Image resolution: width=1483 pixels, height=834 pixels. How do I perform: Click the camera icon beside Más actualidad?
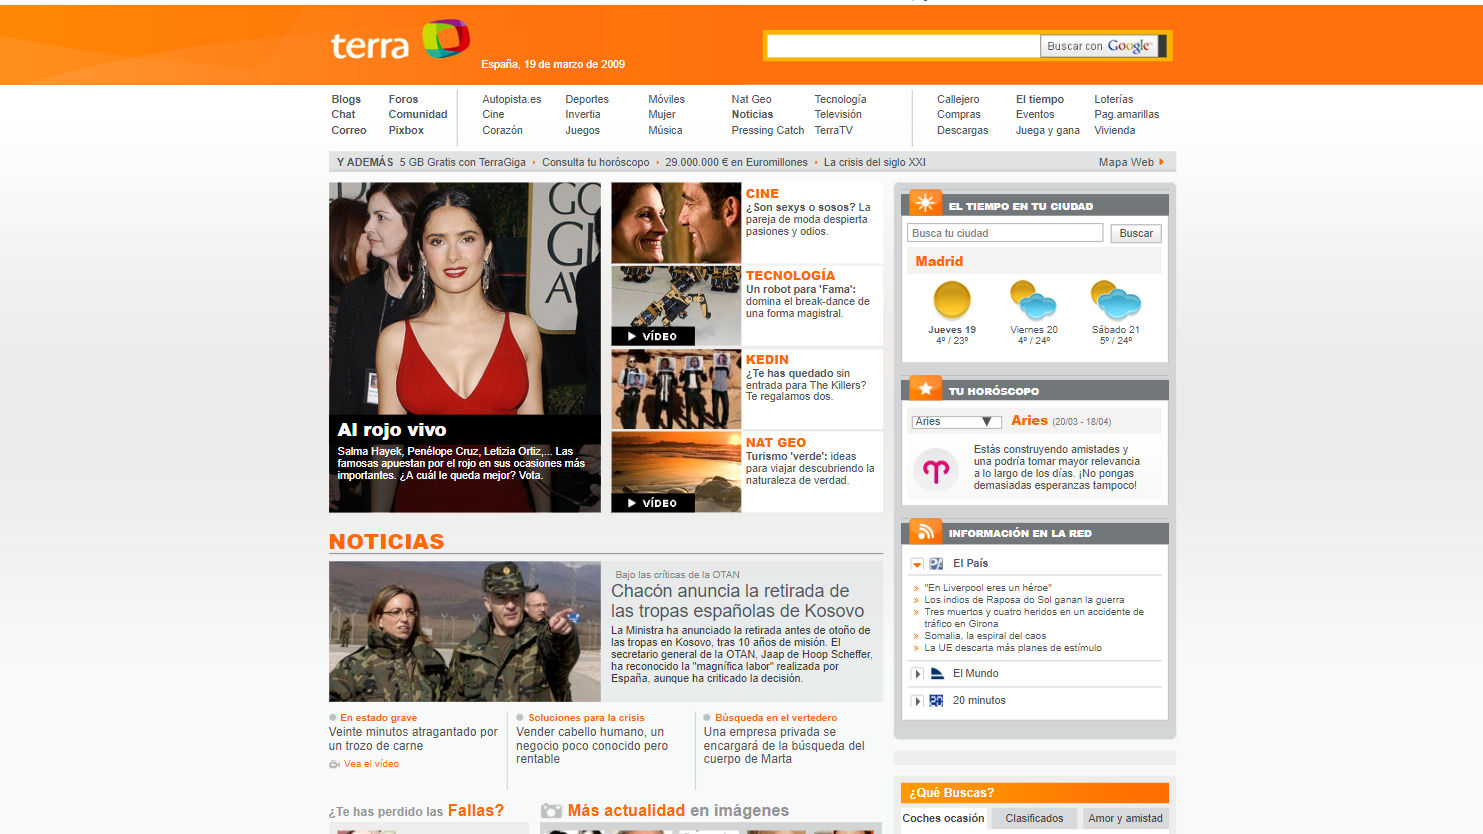tap(551, 811)
